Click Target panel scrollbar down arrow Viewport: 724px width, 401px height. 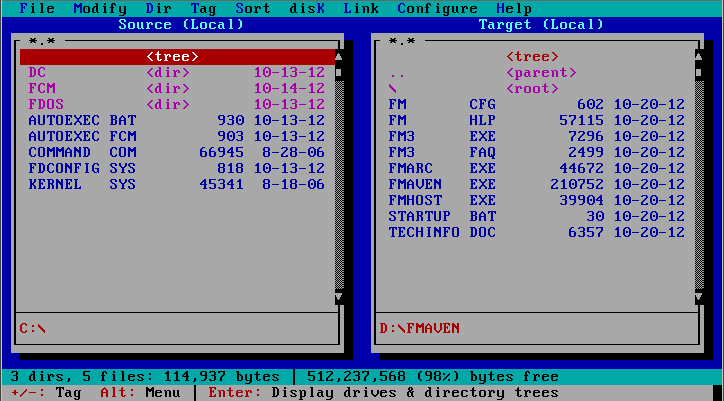point(699,297)
